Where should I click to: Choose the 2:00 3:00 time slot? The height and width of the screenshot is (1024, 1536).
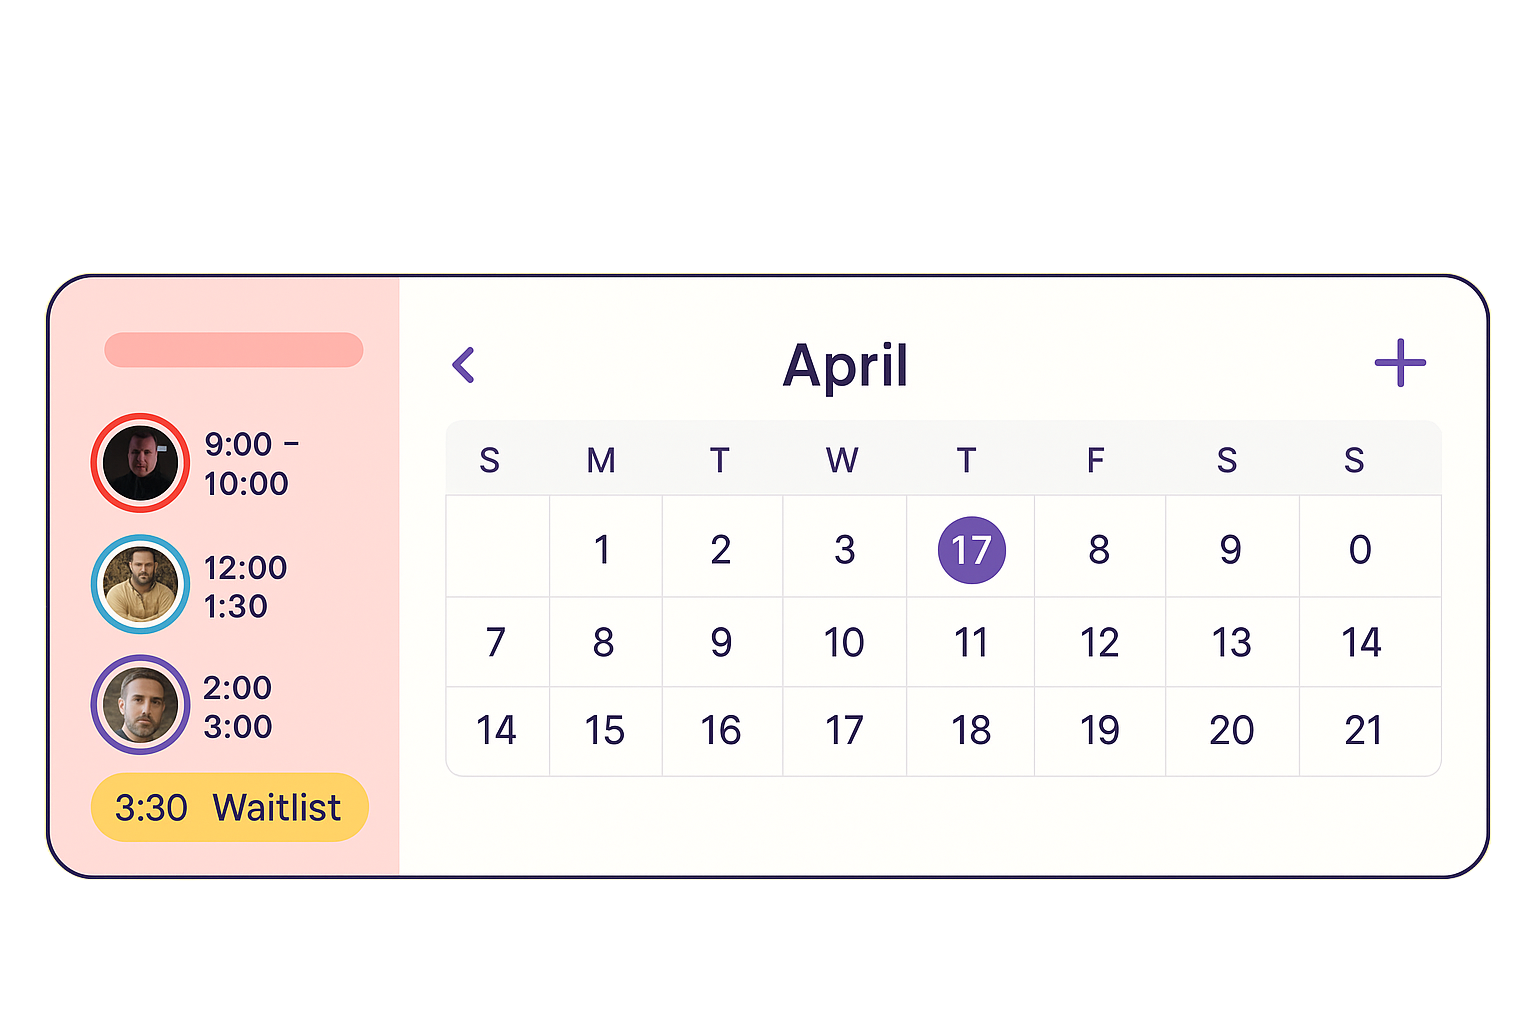pyautogui.click(x=238, y=707)
